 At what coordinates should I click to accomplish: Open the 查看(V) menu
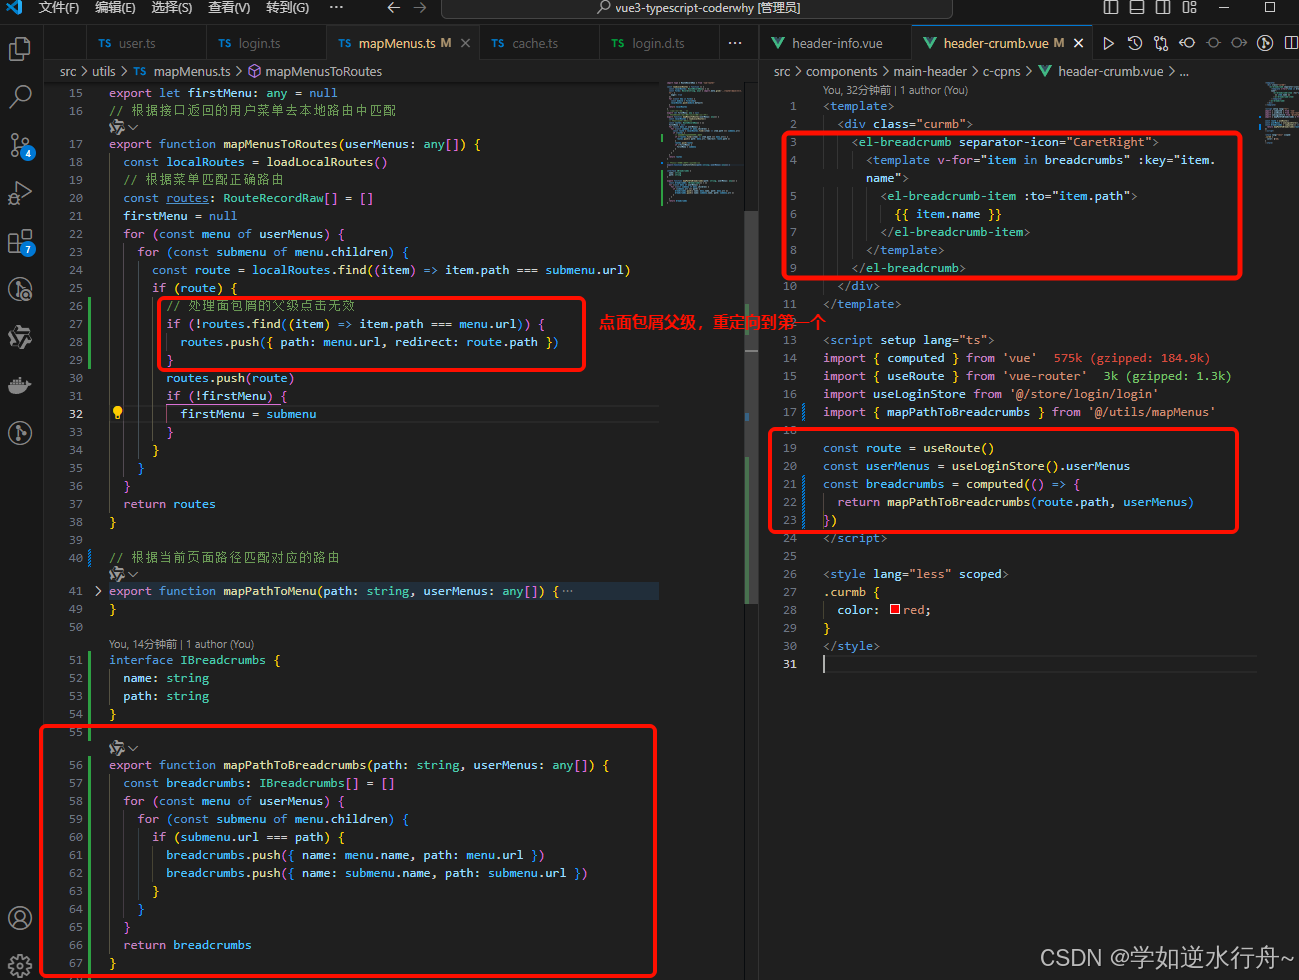pyautogui.click(x=229, y=7)
